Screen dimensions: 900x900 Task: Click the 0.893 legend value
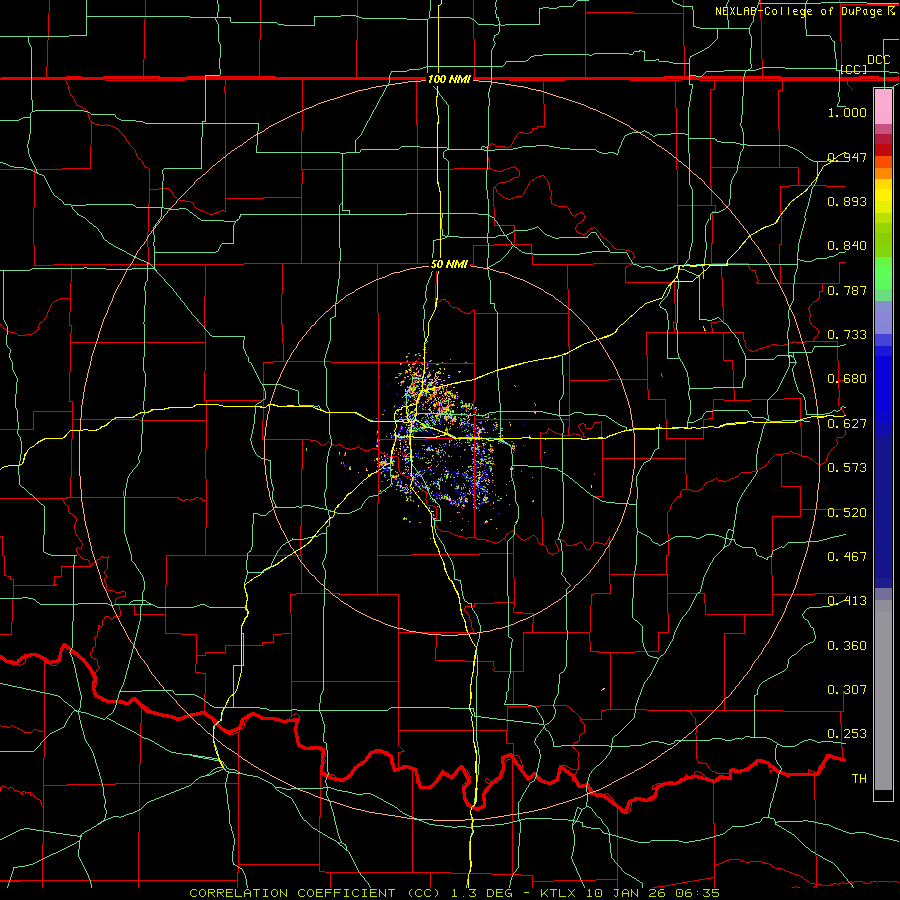click(x=847, y=201)
